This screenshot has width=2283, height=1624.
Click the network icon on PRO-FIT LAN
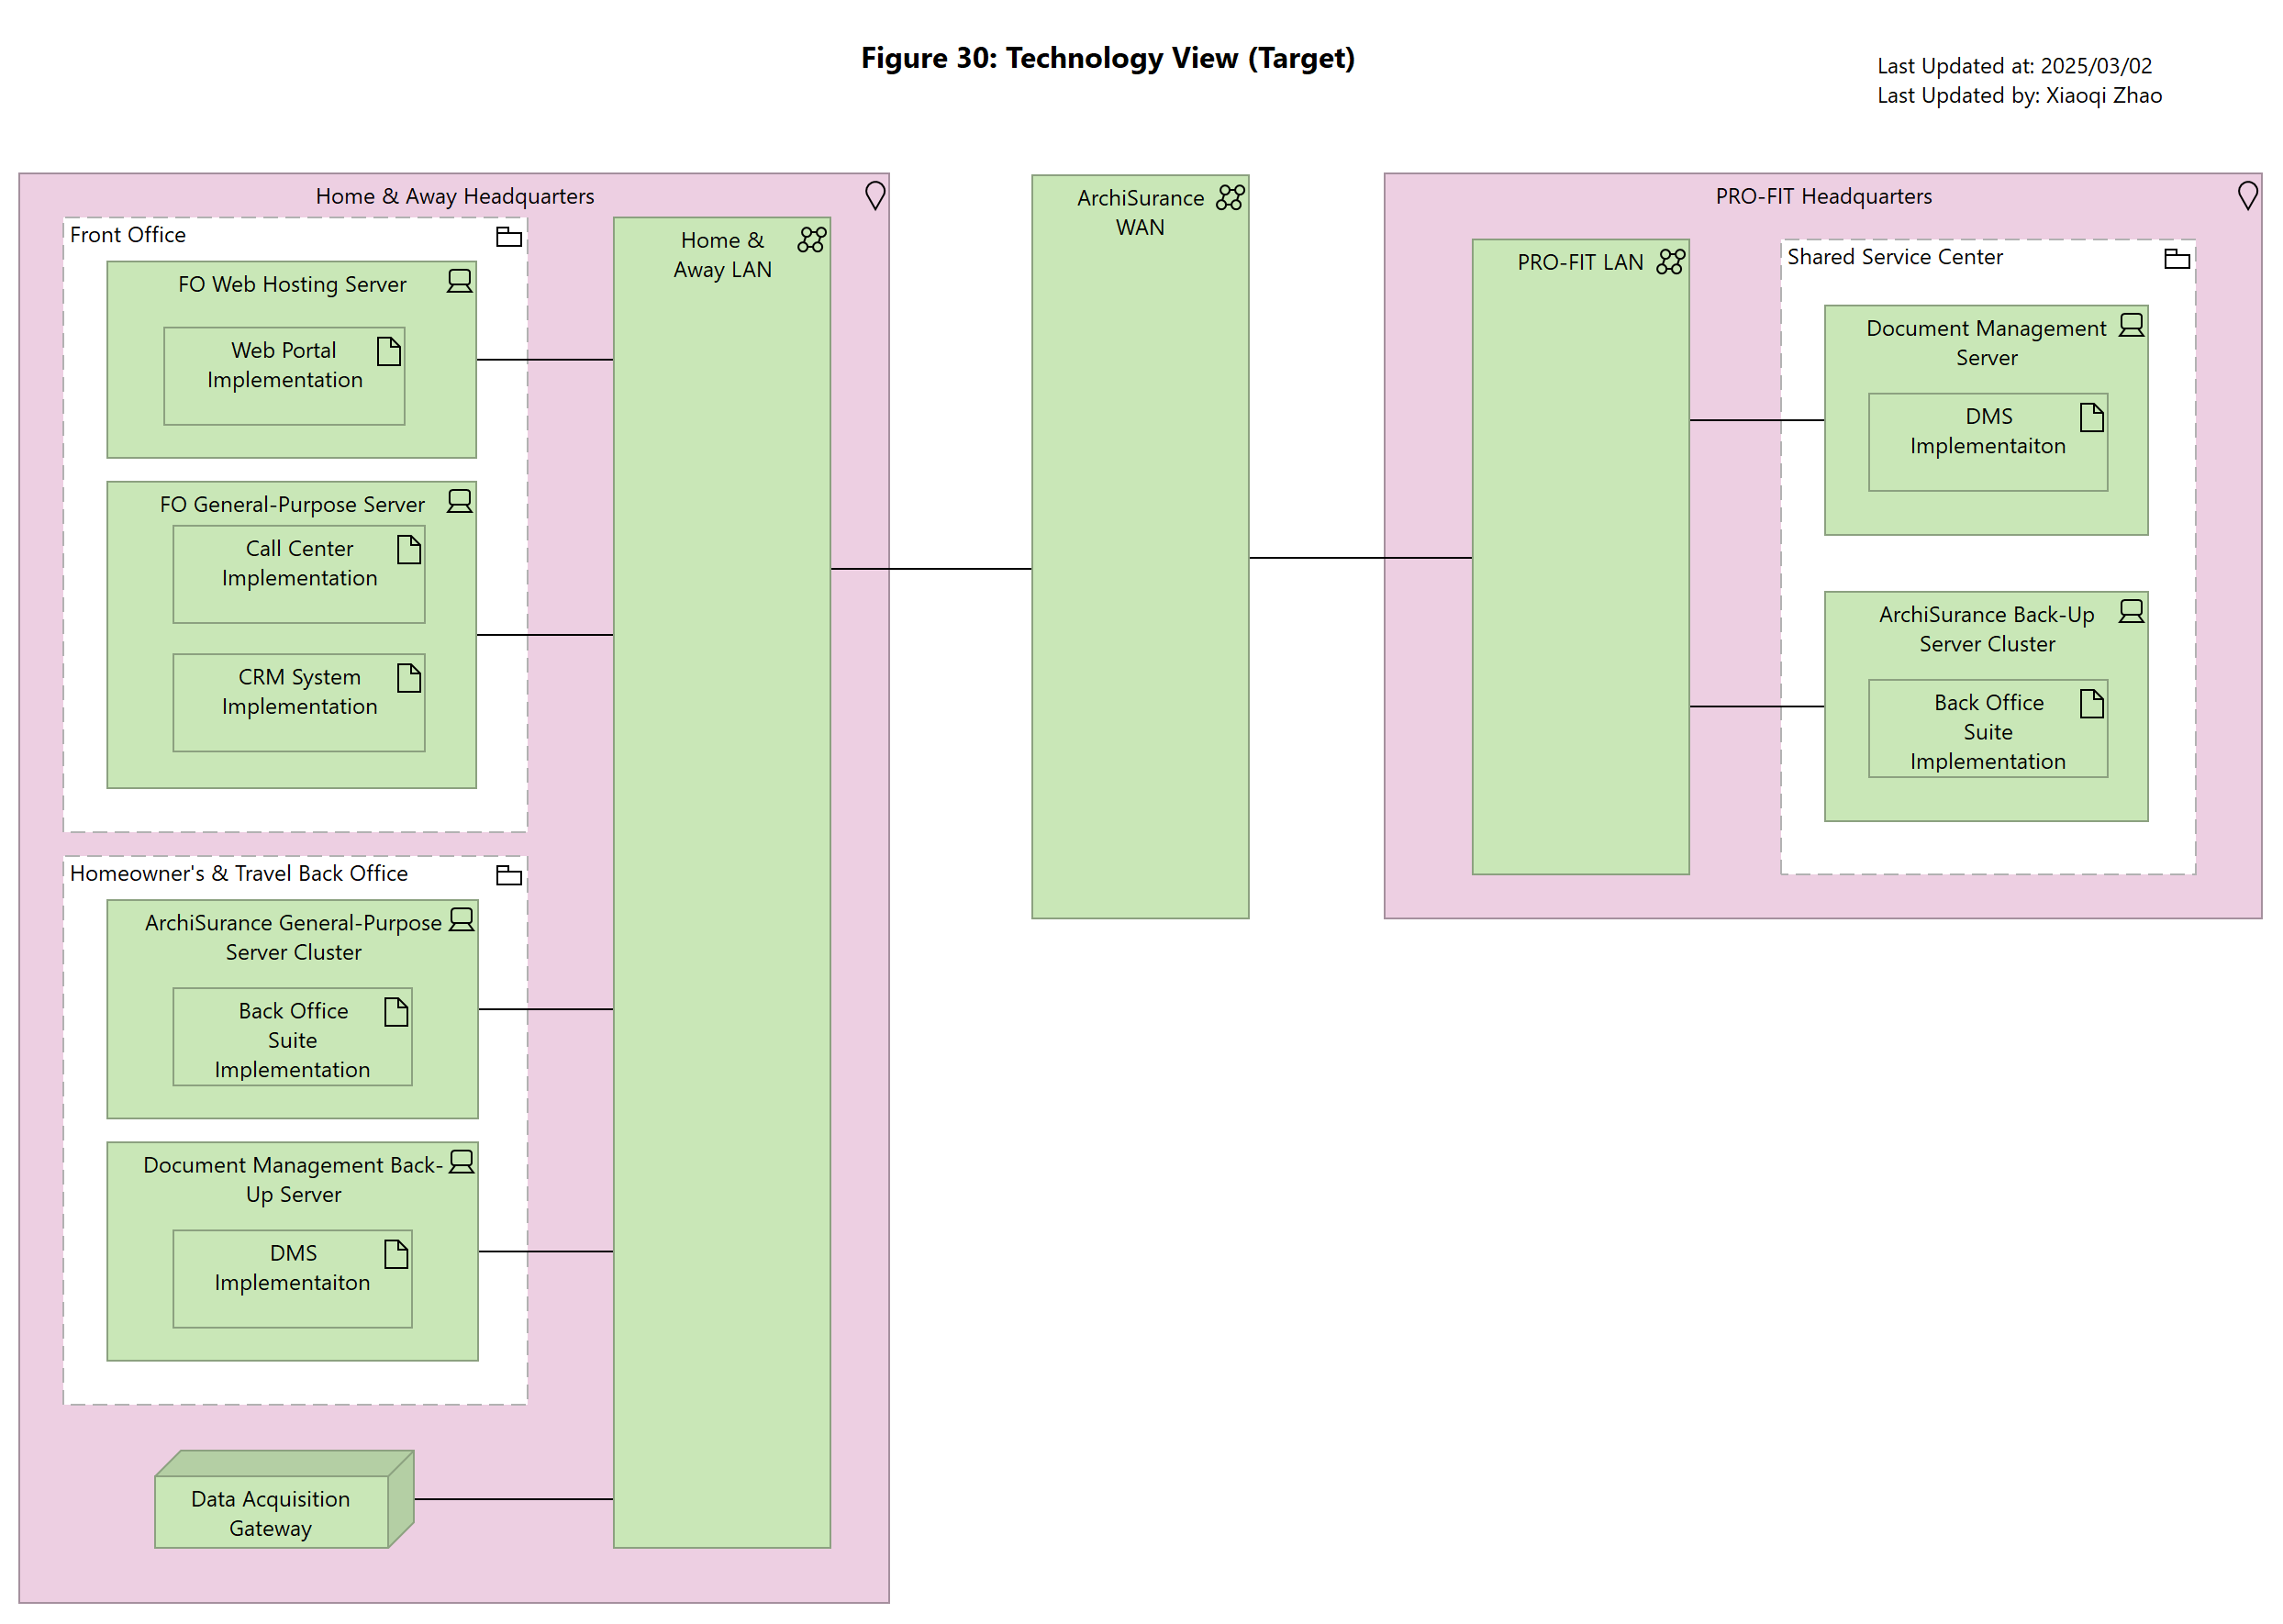click(1669, 261)
